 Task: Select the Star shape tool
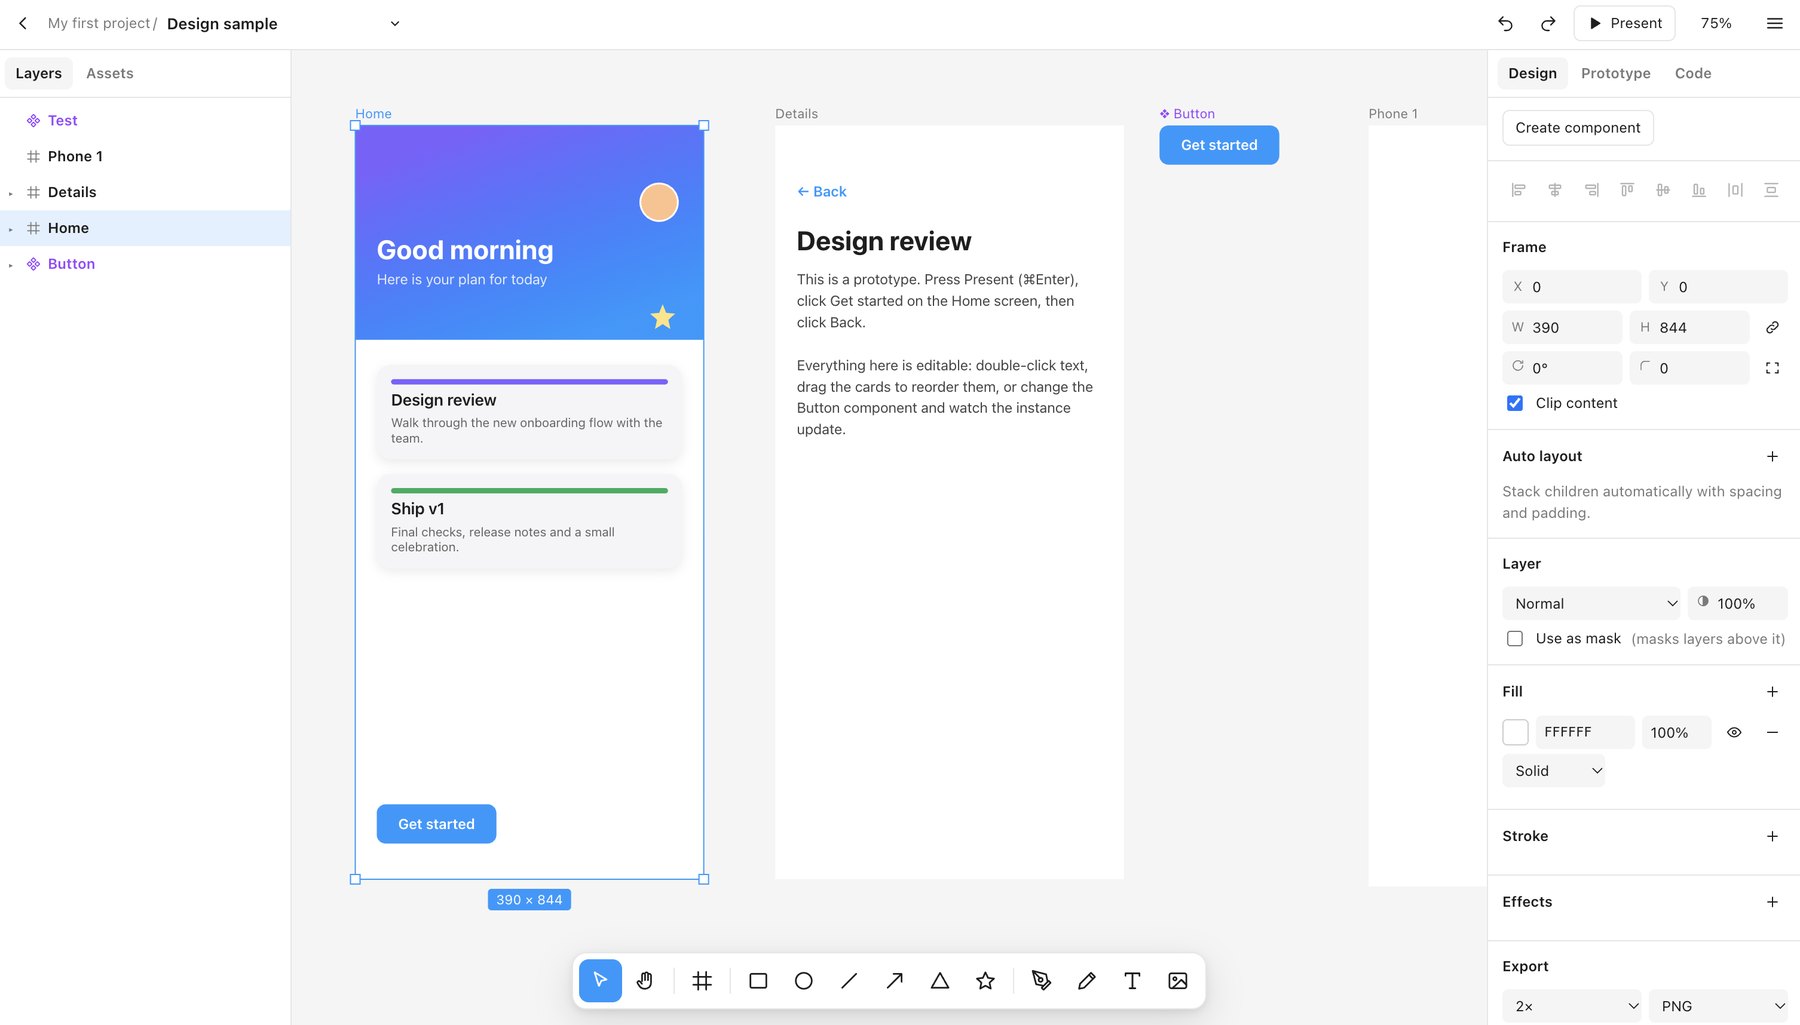pyautogui.click(x=985, y=981)
